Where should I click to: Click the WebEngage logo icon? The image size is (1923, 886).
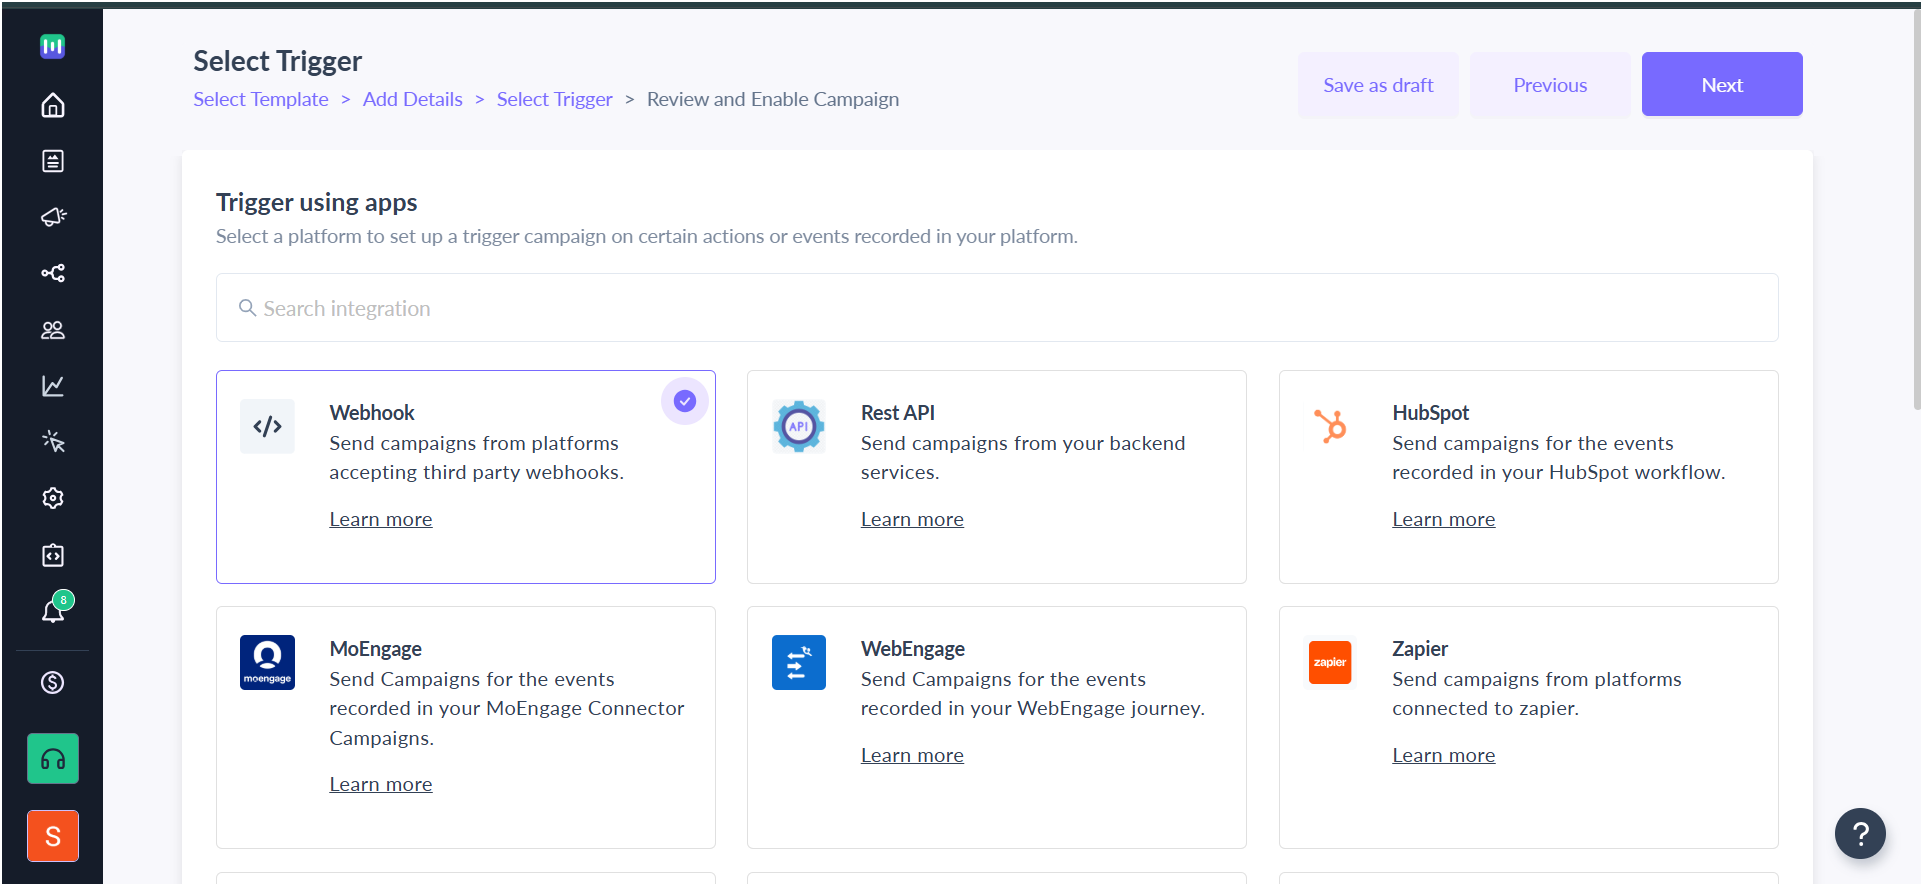pos(798,662)
